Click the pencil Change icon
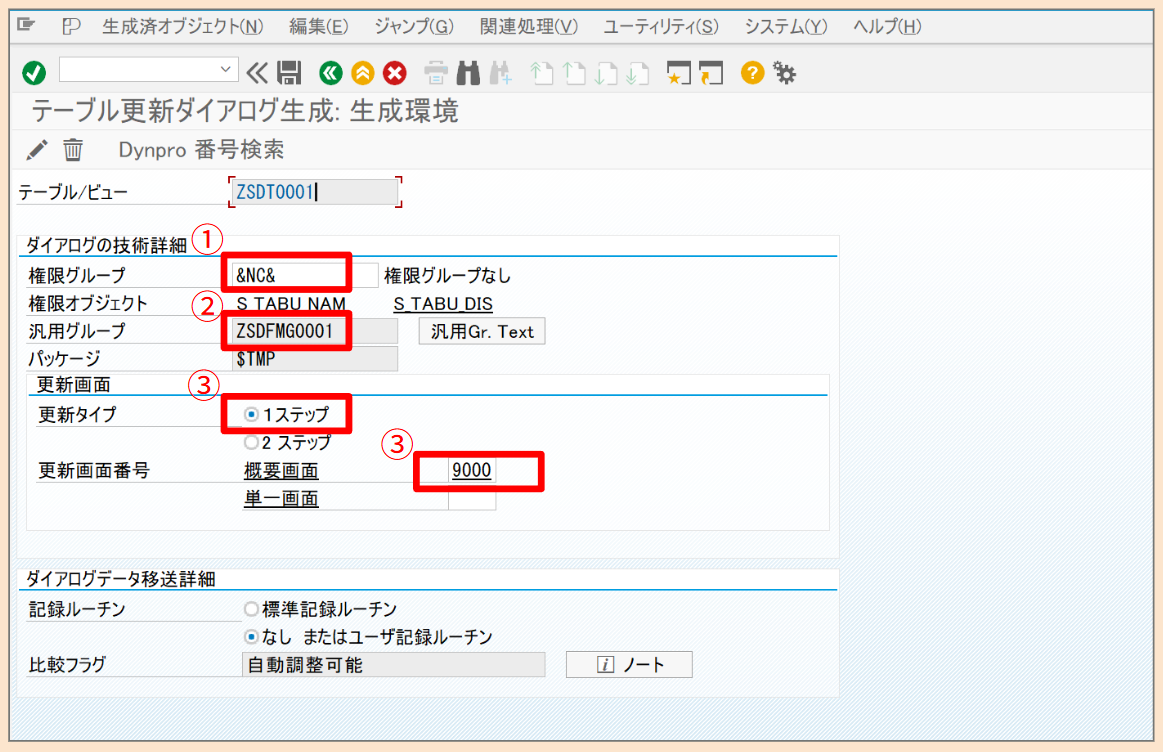Image resolution: width=1163 pixels, height=752 pixels. [x=37, y=150]
